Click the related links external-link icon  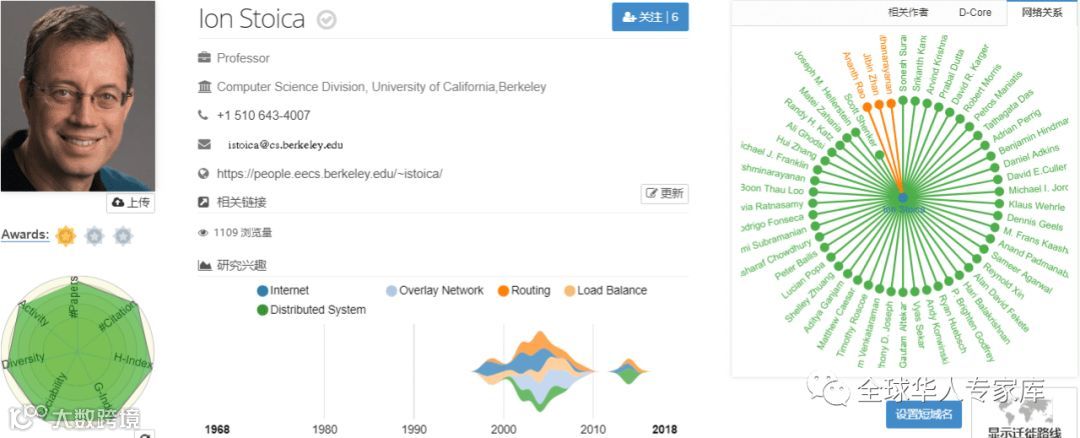pos(205,202)
